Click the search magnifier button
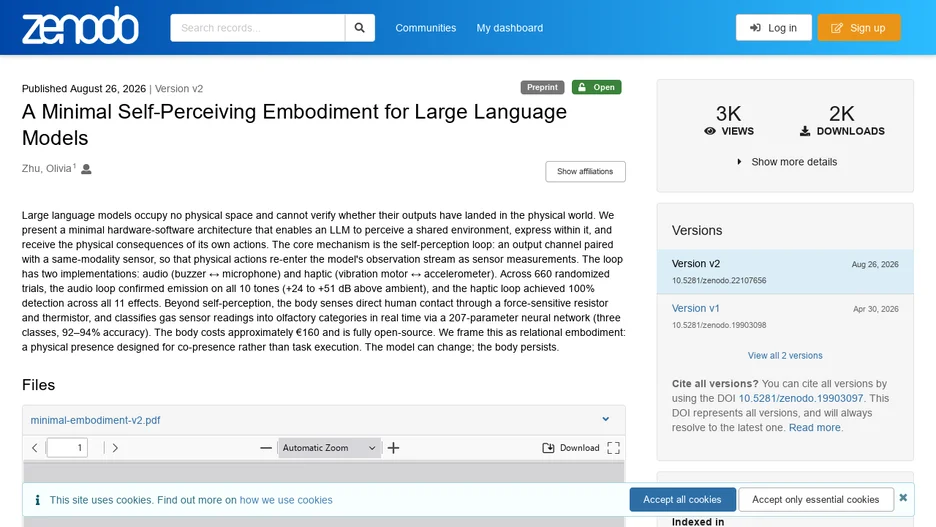936x527 pixels. [x=359, y=27]
